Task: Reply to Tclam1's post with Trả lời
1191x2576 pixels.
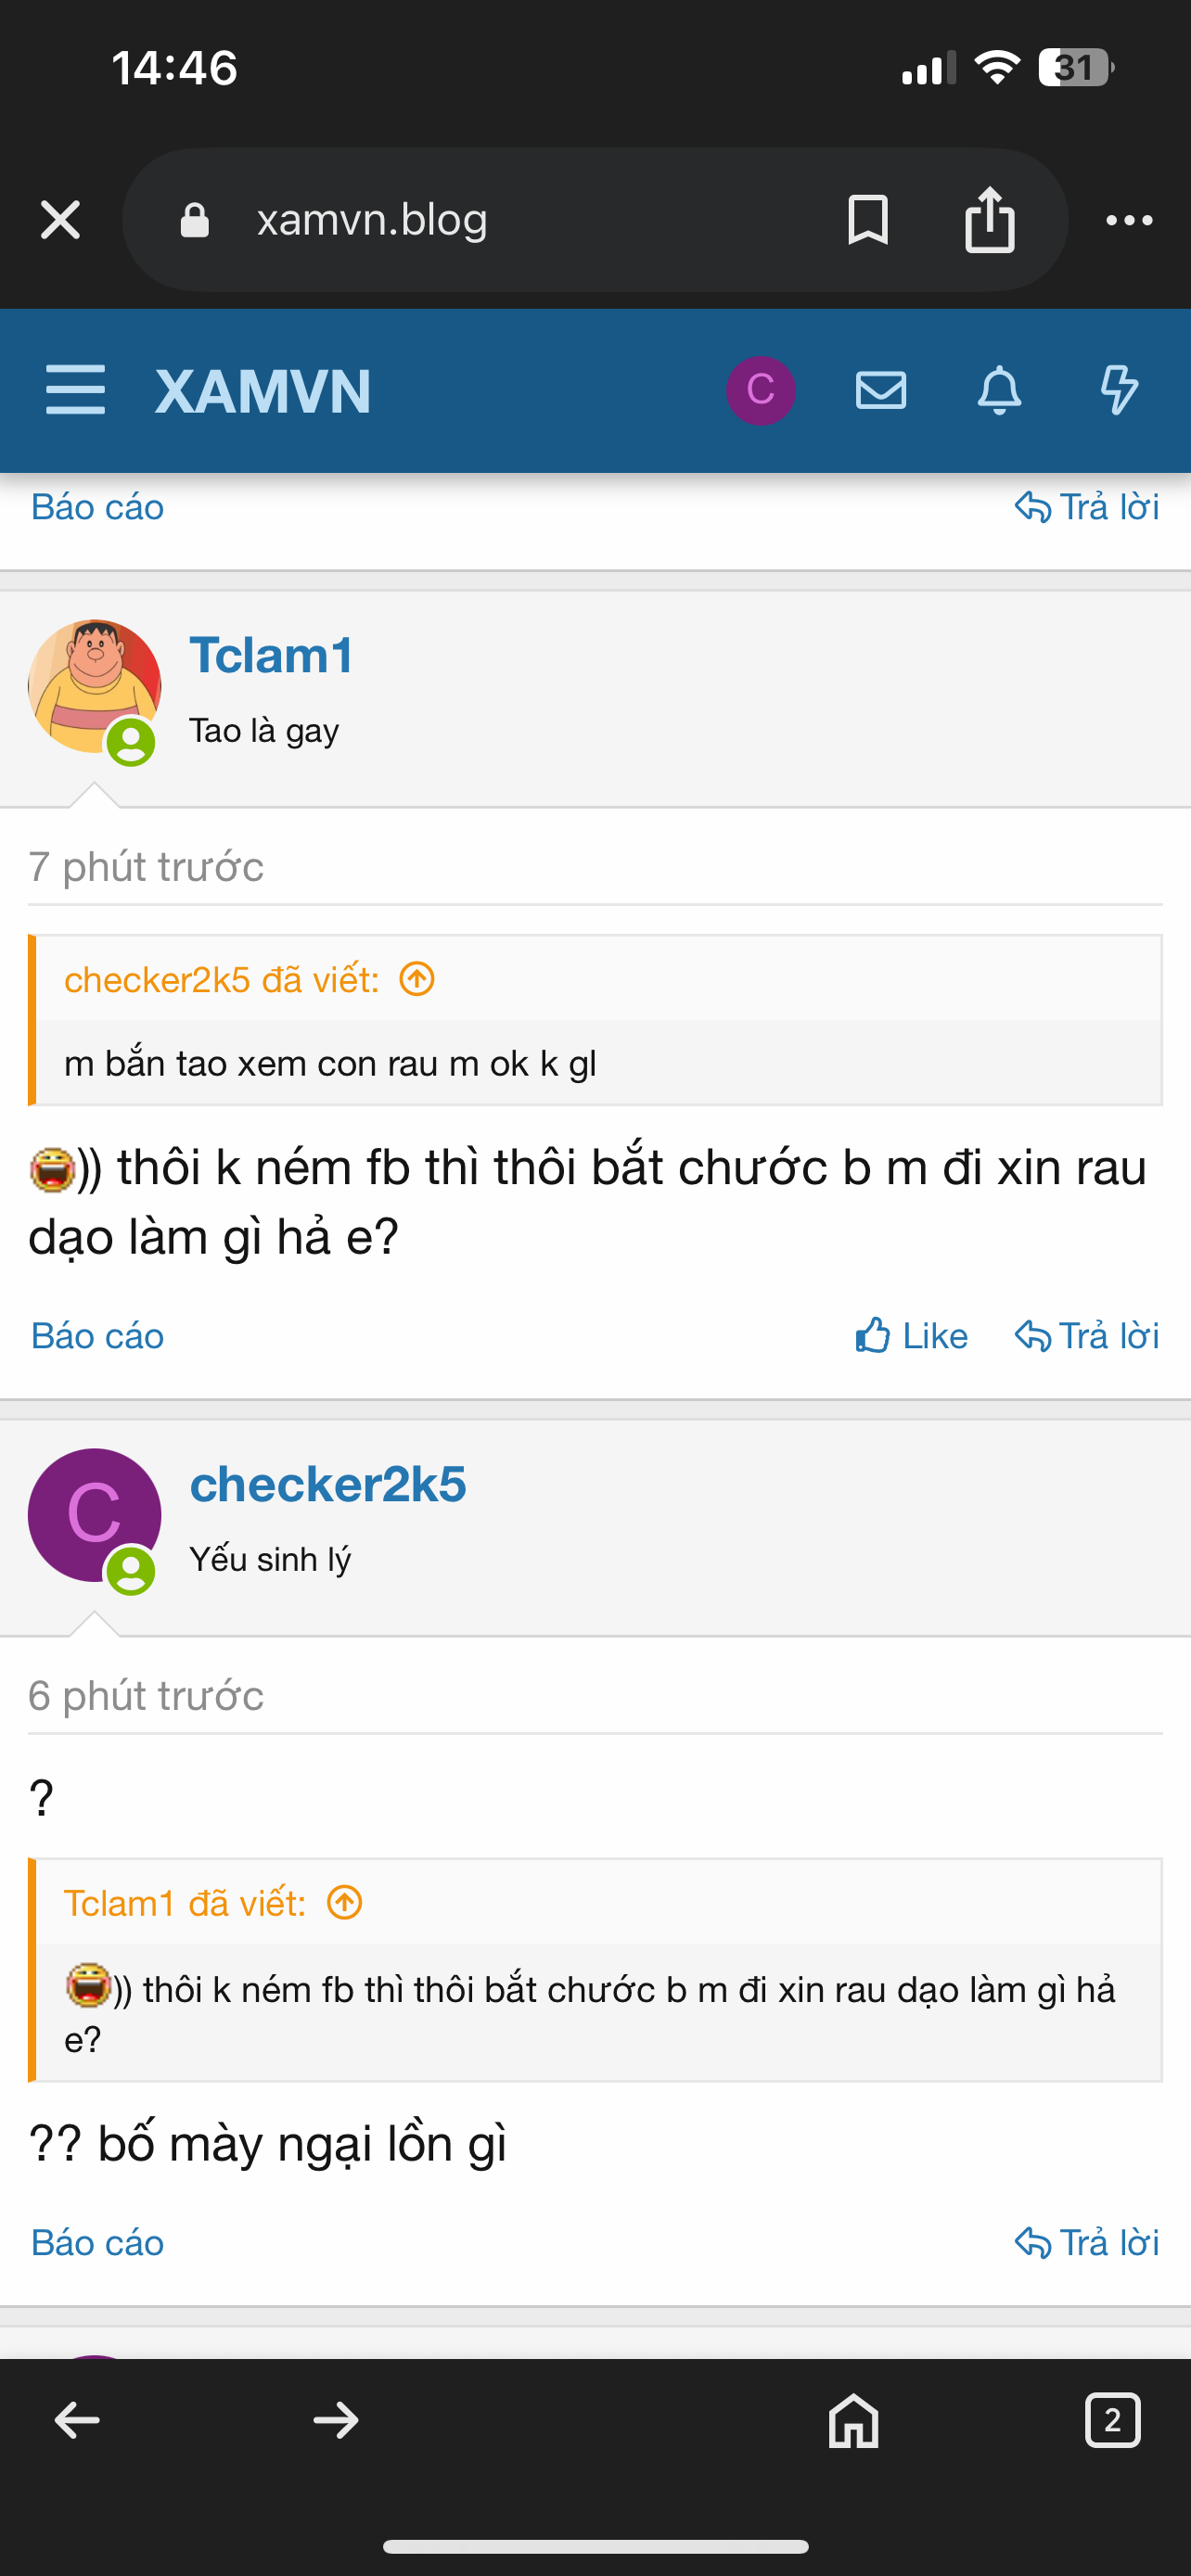Action: point(1086,1336)
